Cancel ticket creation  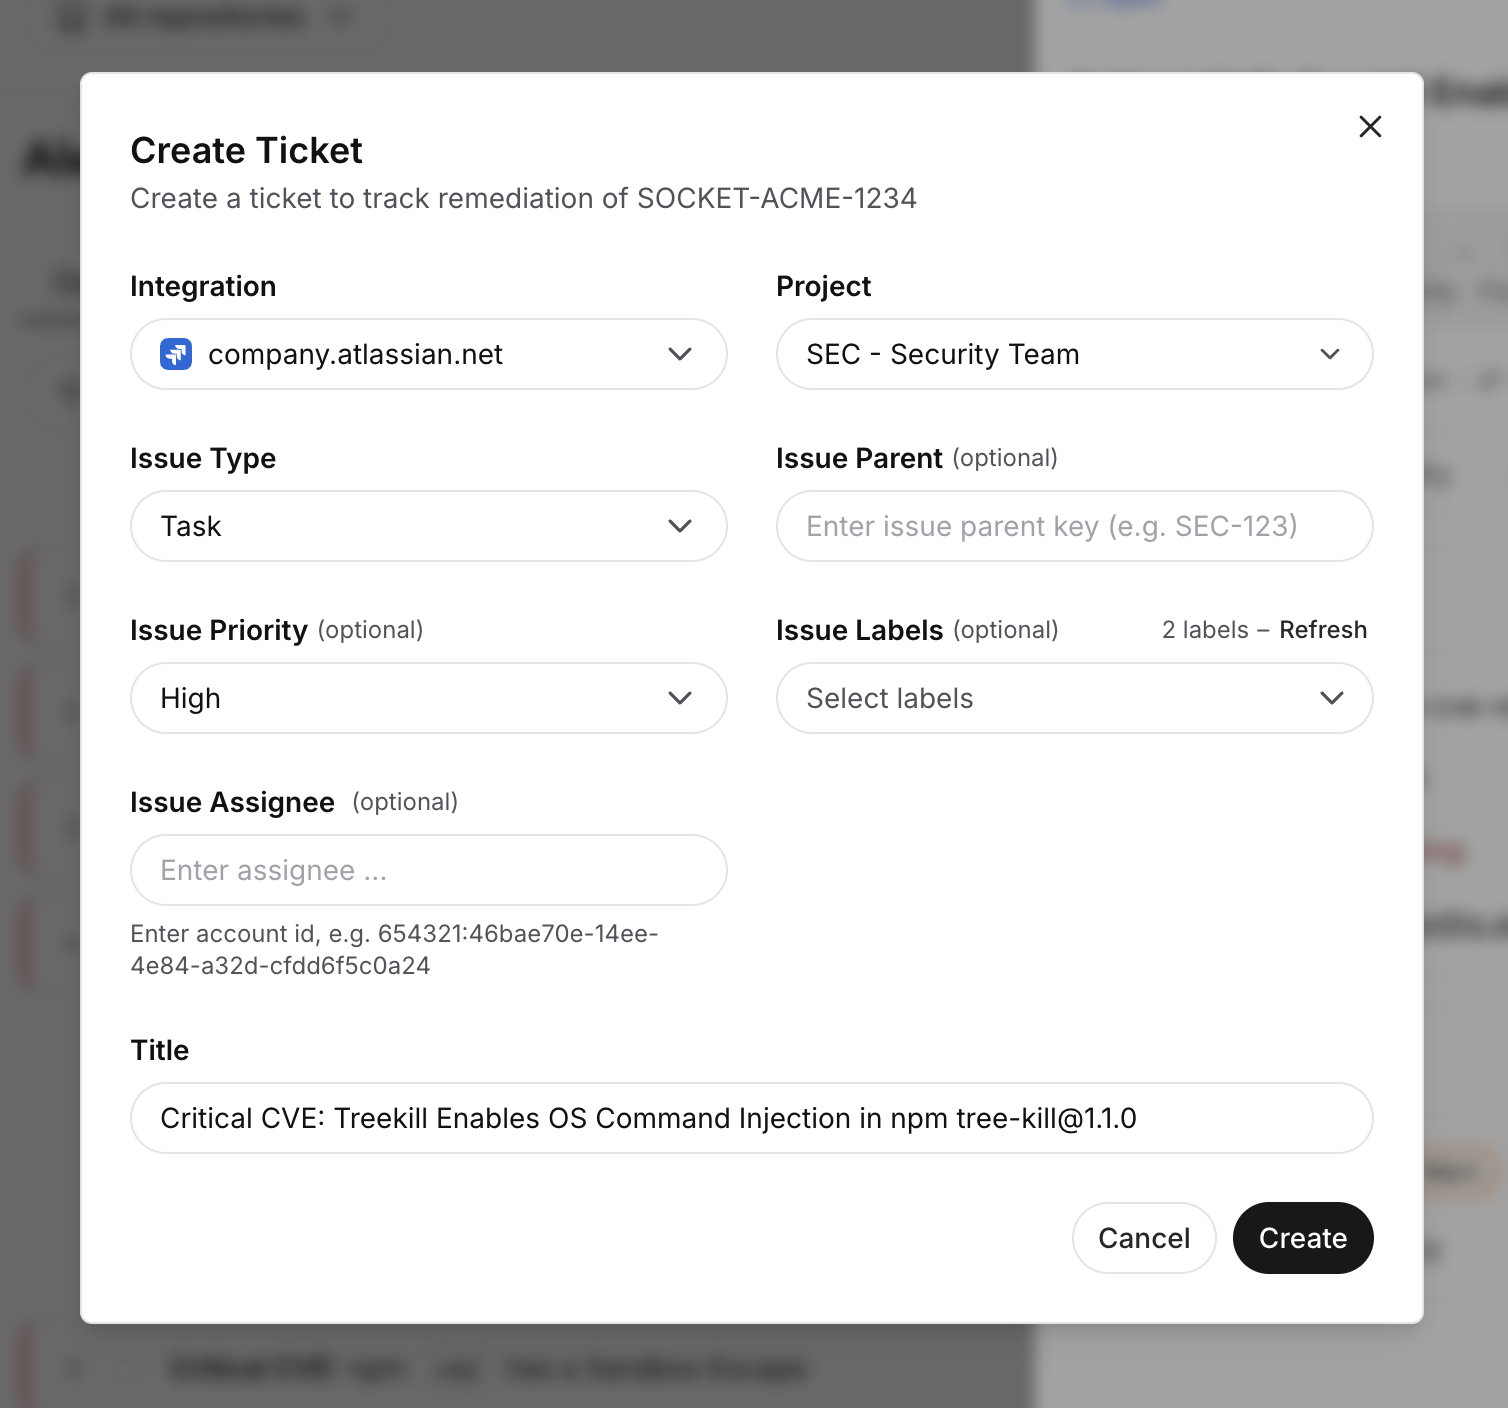click(x=1144, y=1238)
